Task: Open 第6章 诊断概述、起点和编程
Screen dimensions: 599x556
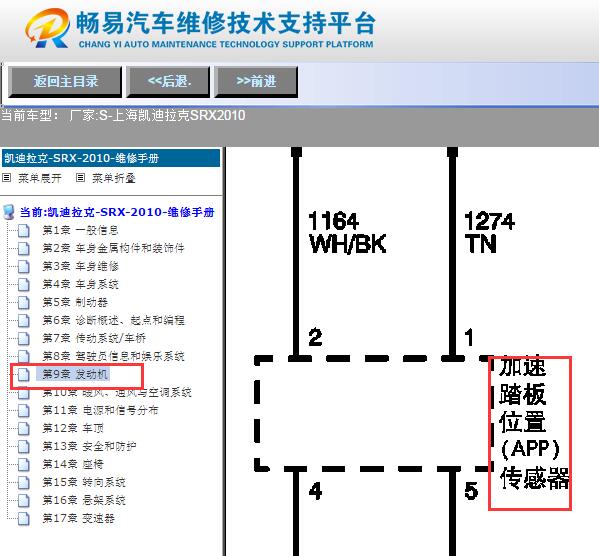Action: click(113, 320)
